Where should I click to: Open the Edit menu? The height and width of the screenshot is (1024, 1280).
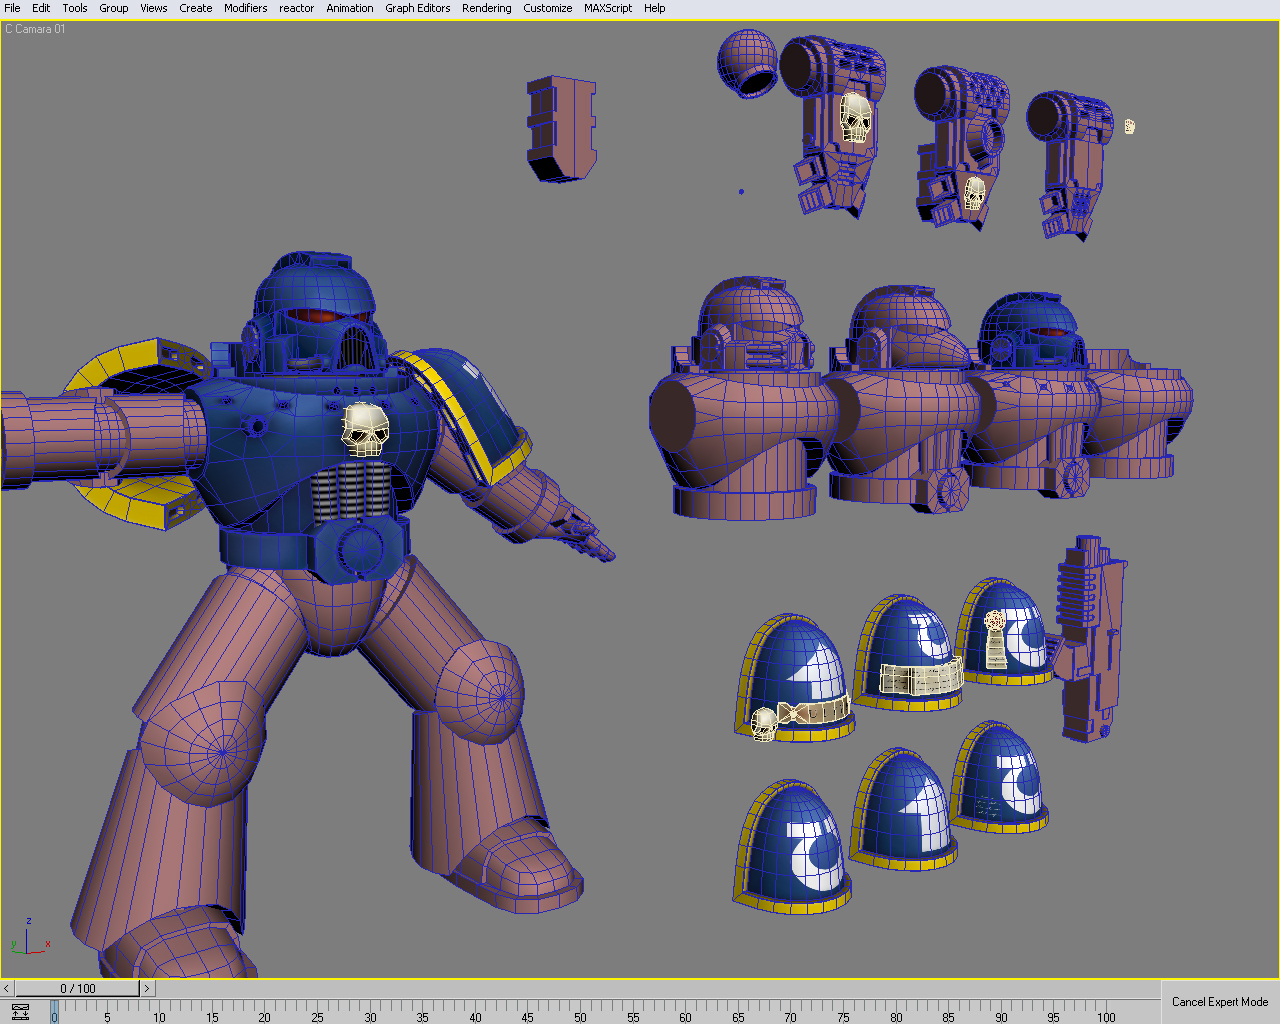point(41,8)
